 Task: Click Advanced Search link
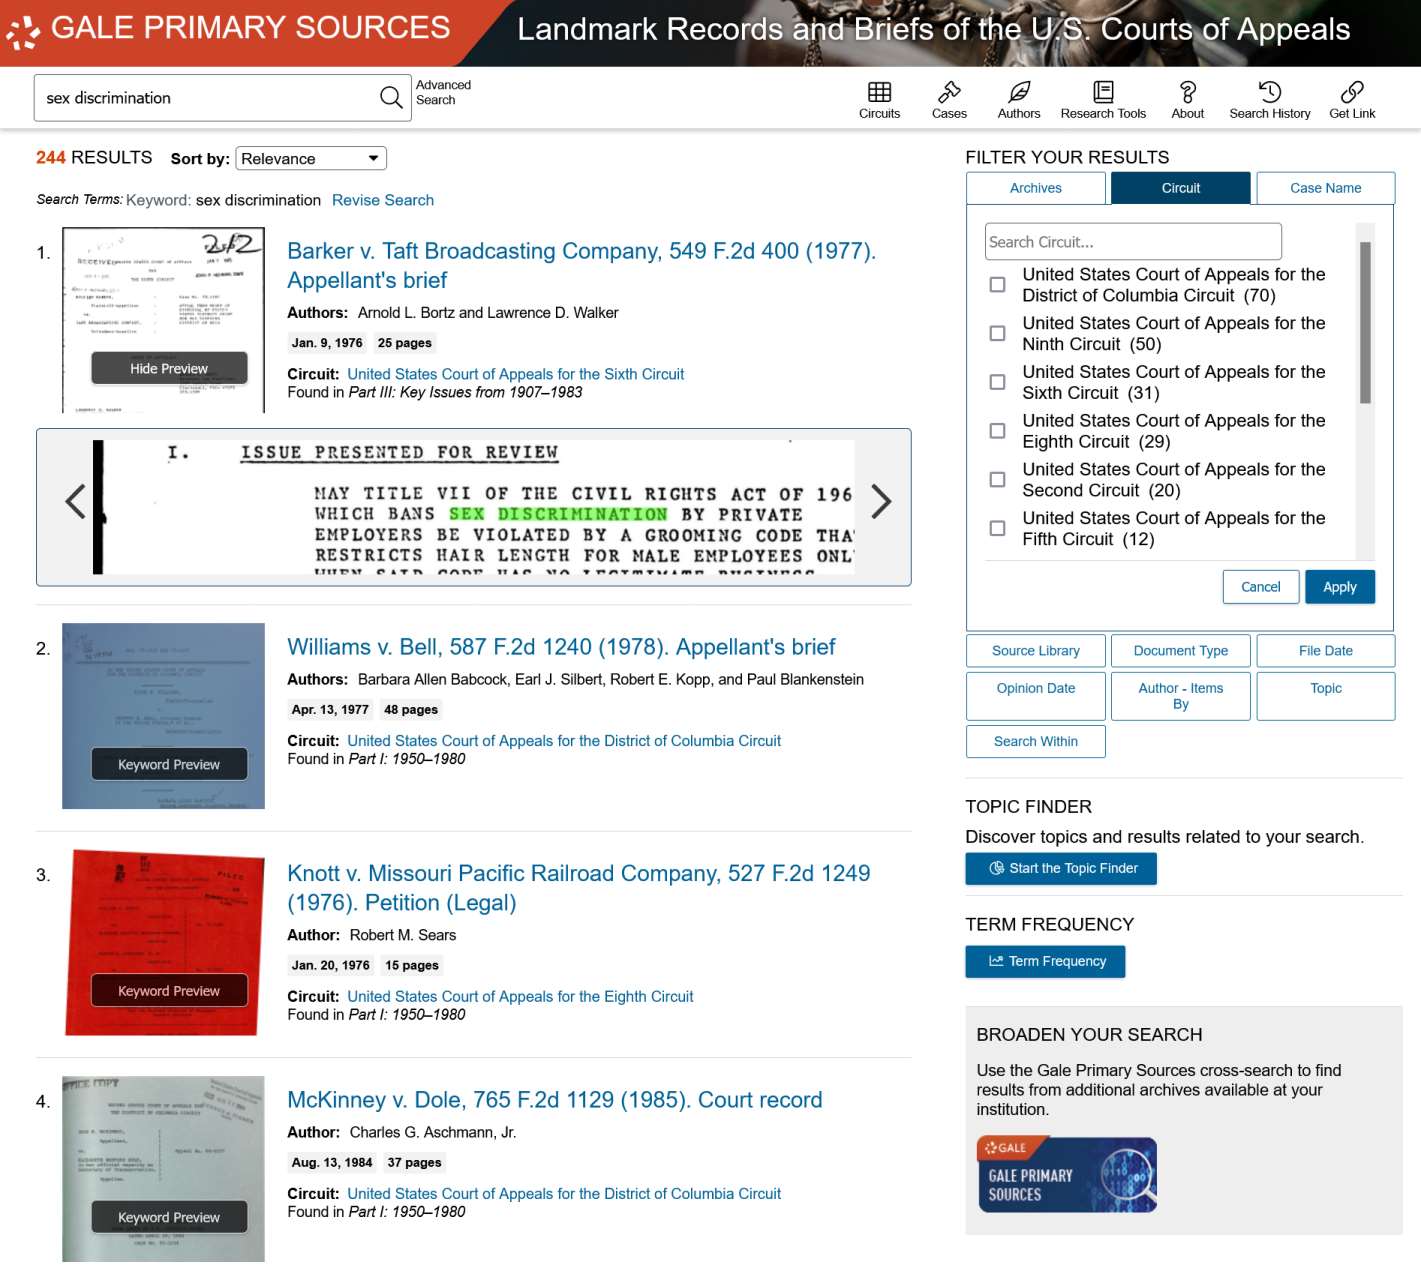443,92
